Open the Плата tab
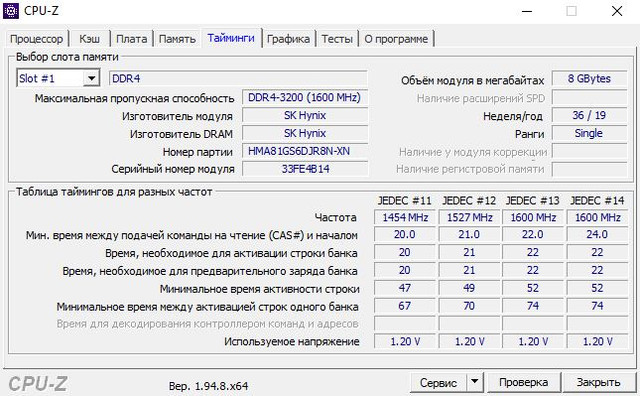This screenshot has width=640, height=396. click(x=131, y=39)
